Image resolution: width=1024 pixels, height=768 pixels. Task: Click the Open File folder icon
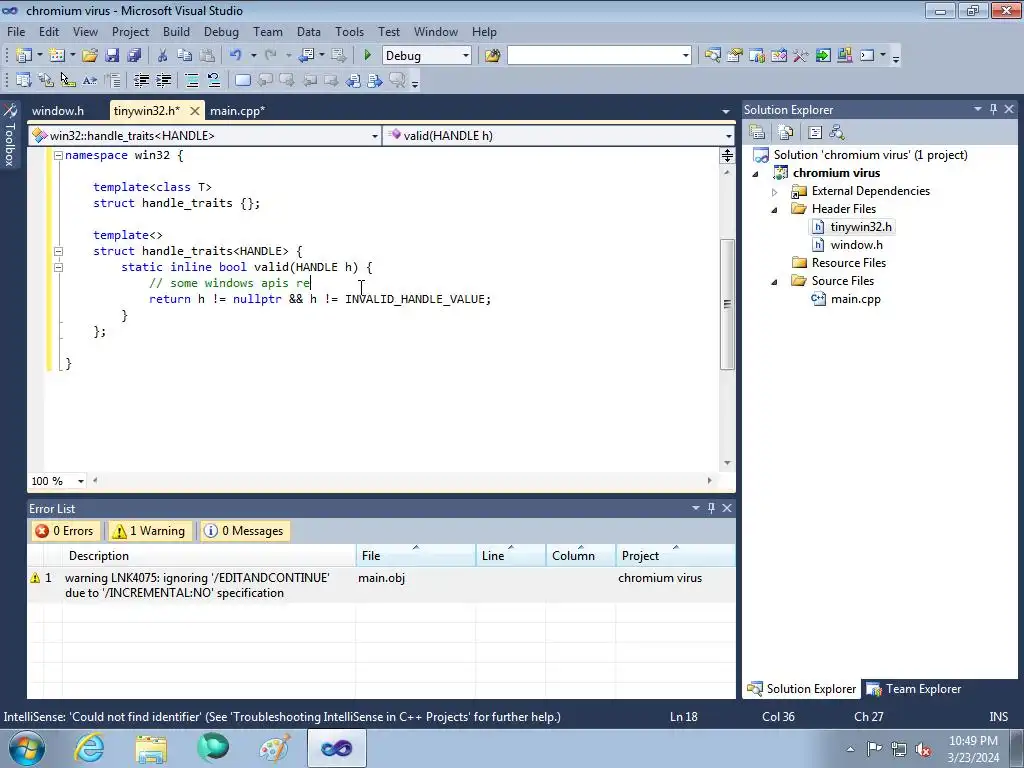[89, 56]
